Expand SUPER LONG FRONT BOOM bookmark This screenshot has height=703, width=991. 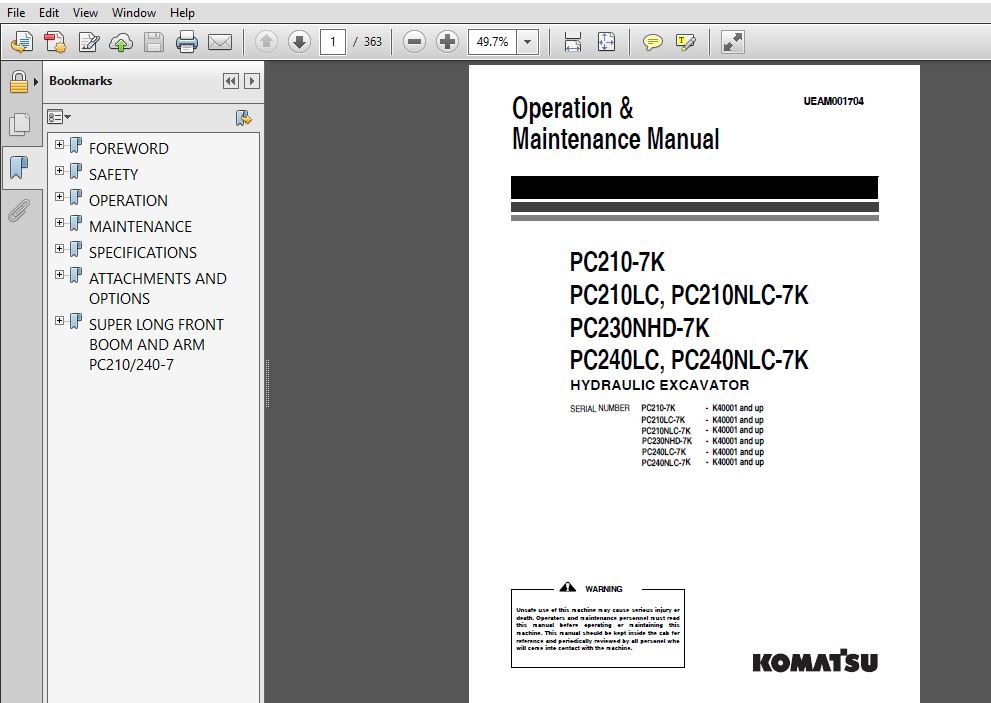tap(59, 321)
